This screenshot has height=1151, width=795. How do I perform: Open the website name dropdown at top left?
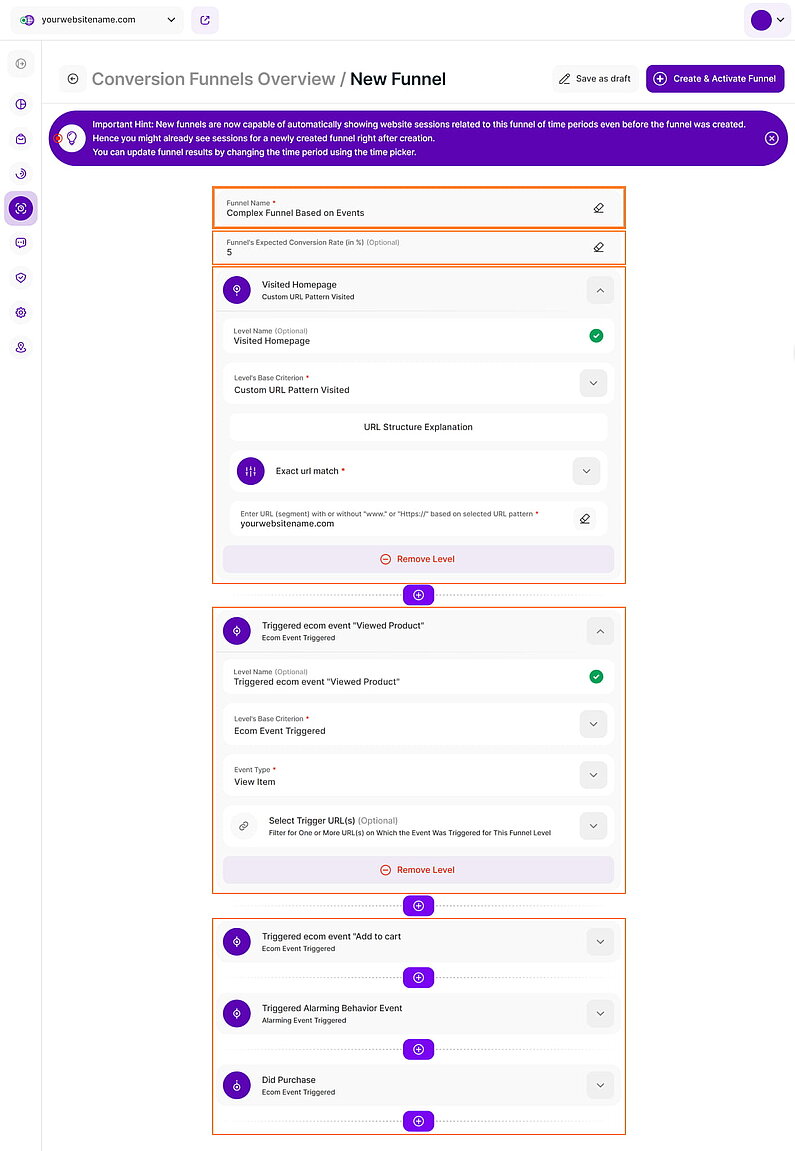95,20
